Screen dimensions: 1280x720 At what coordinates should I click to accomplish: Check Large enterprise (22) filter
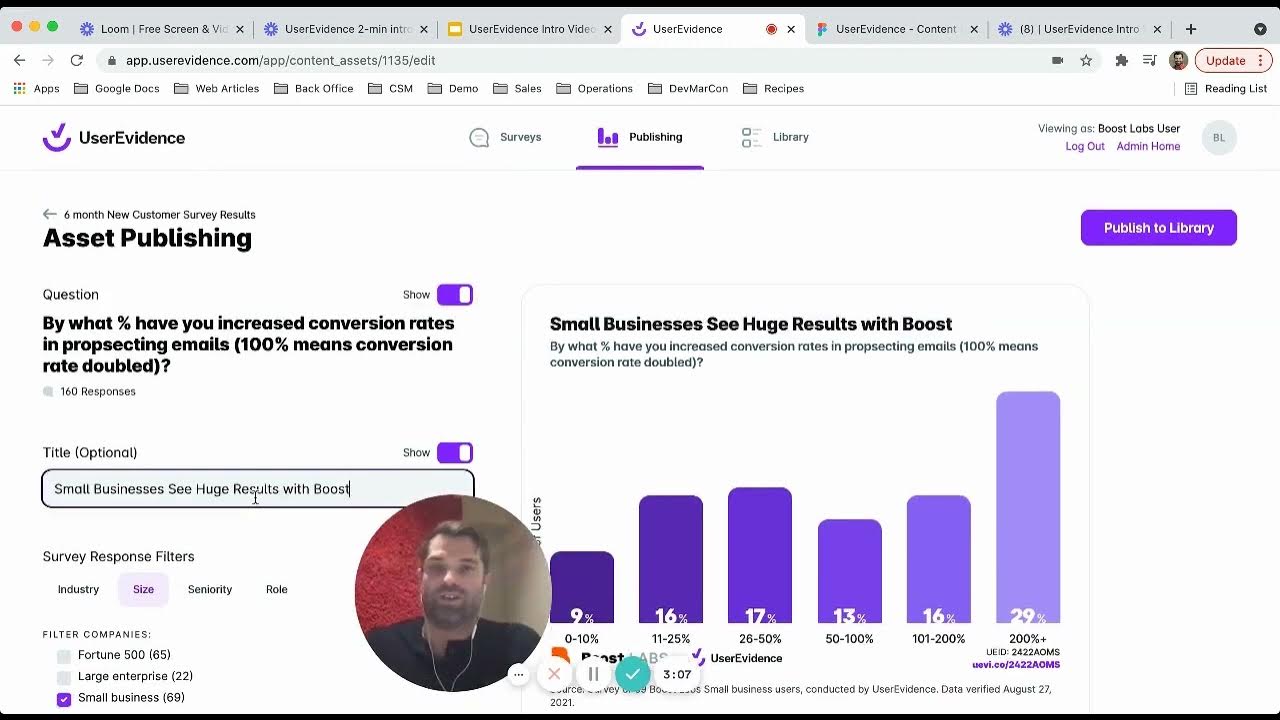pyautogui.click(x=64, y=677)
